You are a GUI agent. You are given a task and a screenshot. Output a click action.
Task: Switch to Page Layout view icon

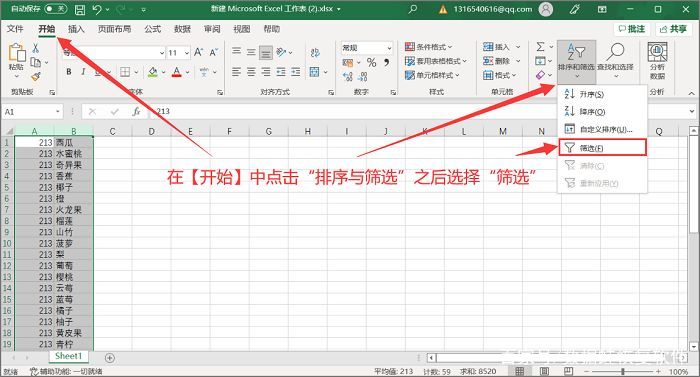544,371
